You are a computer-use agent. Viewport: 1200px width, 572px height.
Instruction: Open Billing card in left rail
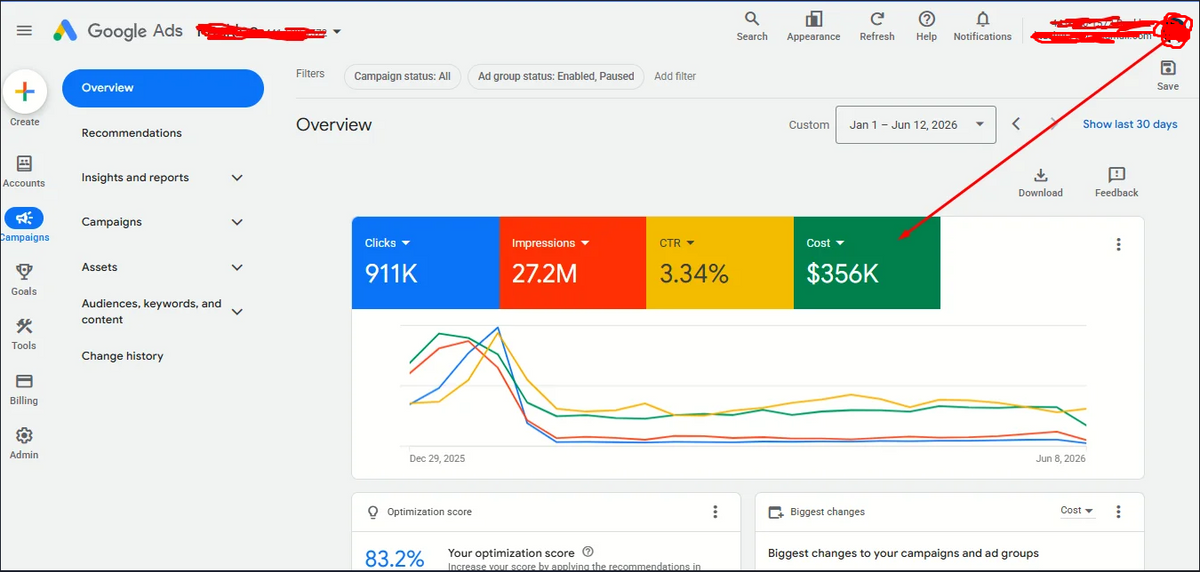click(x=24, y=381)
